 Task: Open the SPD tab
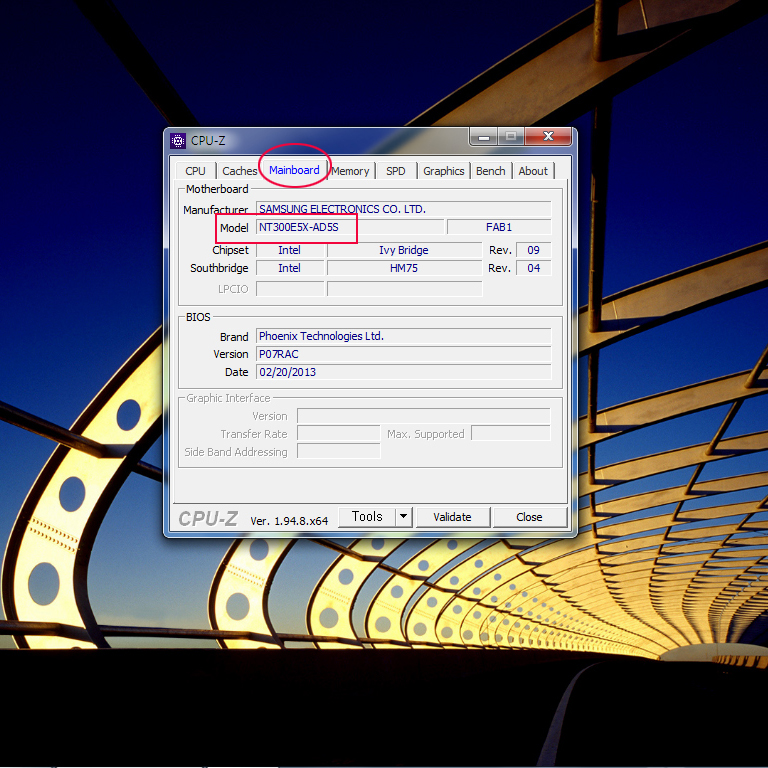(396, 171)
